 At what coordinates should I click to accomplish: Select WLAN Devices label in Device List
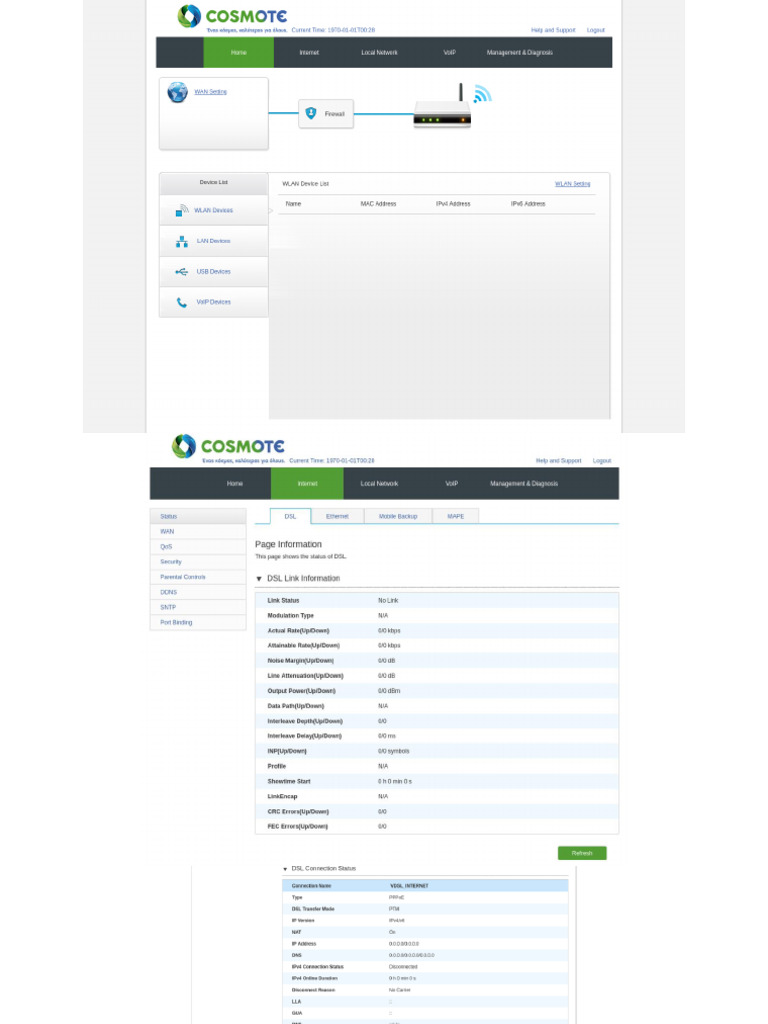point(214,210)
